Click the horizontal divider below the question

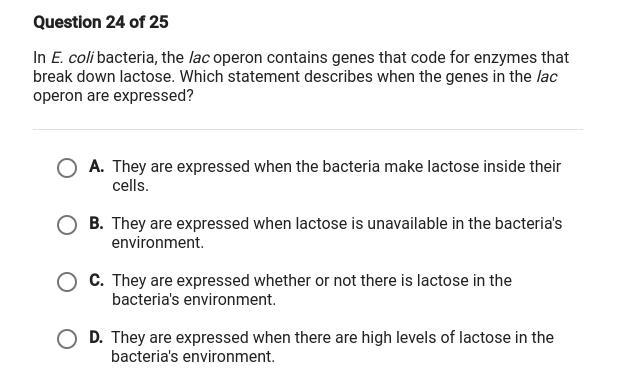pos(308,130)
